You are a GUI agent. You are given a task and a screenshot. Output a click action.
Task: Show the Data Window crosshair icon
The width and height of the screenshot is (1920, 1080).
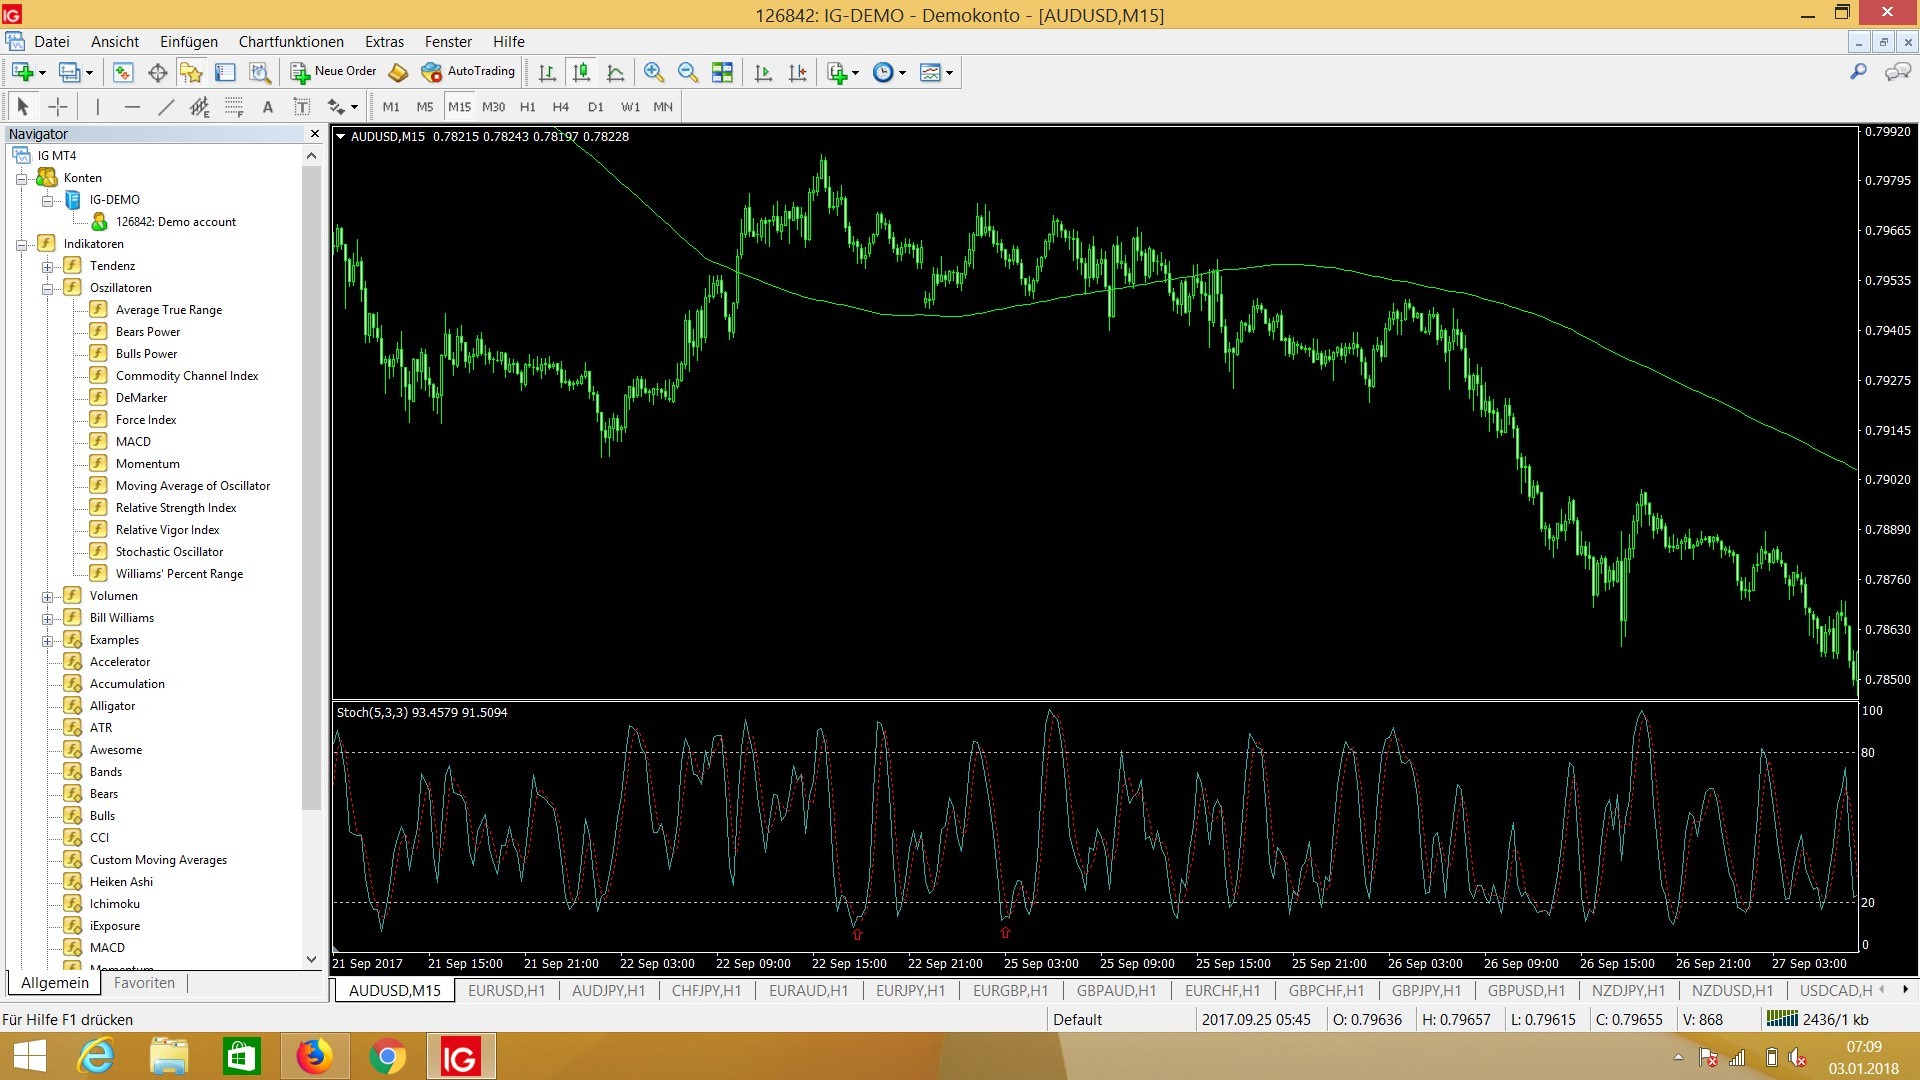[x=157, y=72]
